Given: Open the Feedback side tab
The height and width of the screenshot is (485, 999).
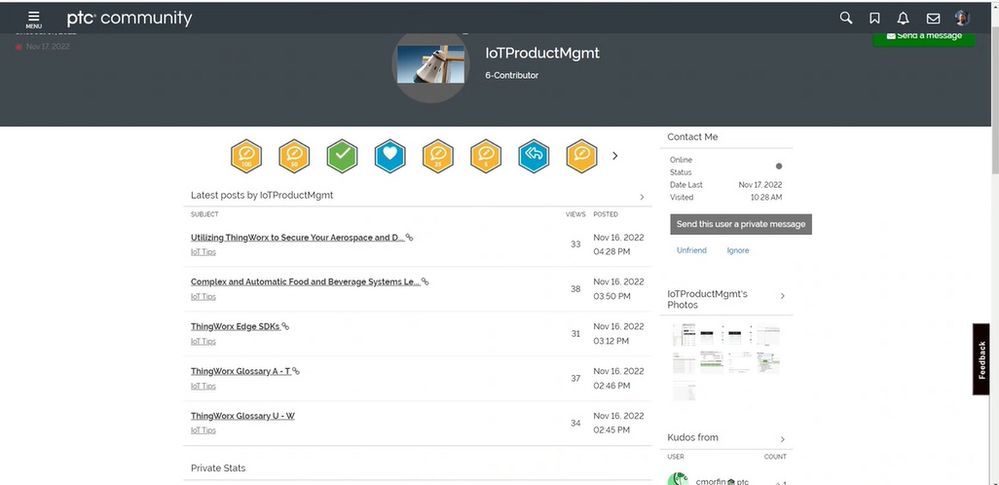Looking at the screenshot, I should tap(982, 359).
